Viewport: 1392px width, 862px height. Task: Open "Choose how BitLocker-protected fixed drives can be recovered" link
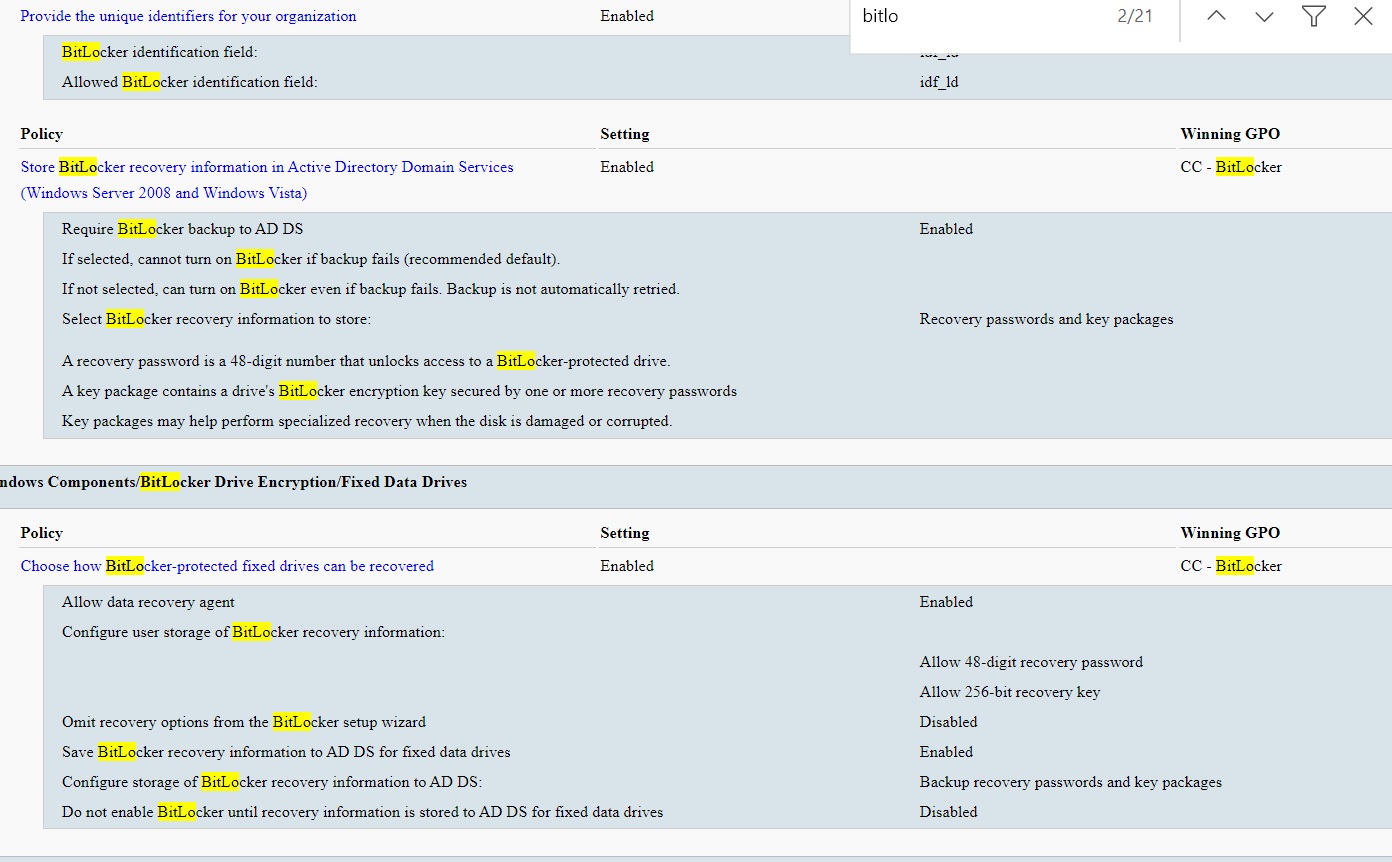click(227, 566)
